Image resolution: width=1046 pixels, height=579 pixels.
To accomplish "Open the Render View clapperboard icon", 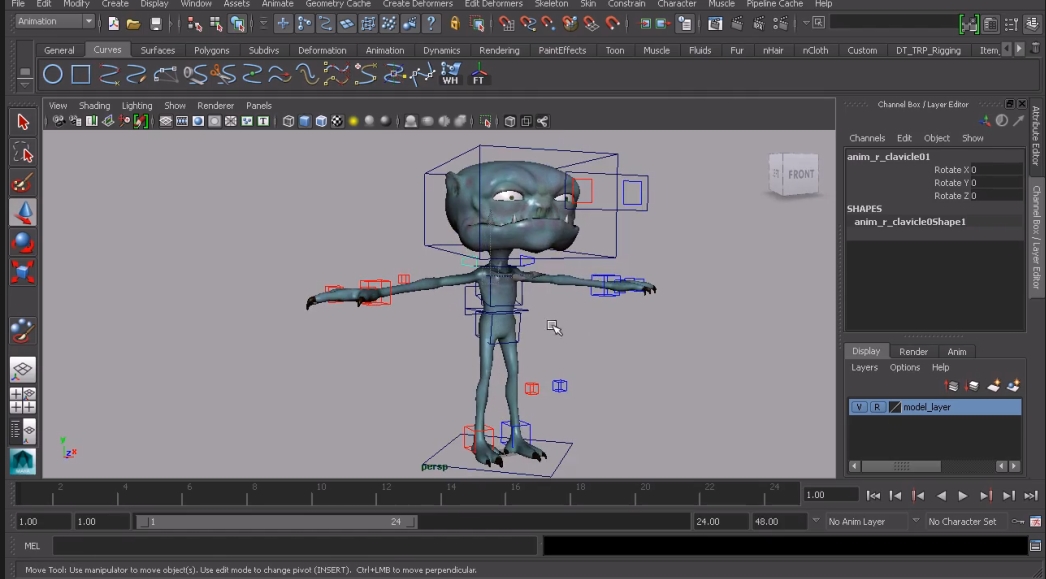I will [715, 24].
